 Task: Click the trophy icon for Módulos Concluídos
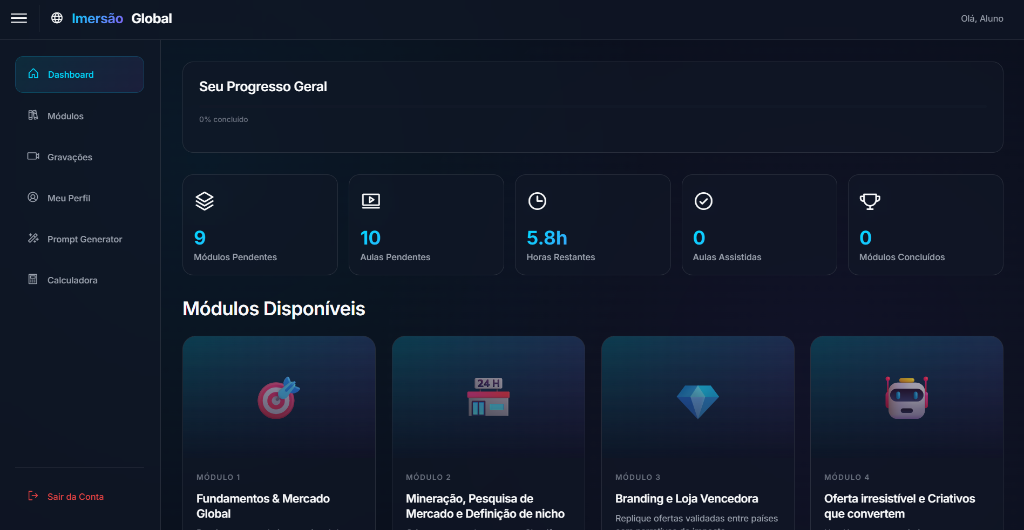click(x=870, y=201)
